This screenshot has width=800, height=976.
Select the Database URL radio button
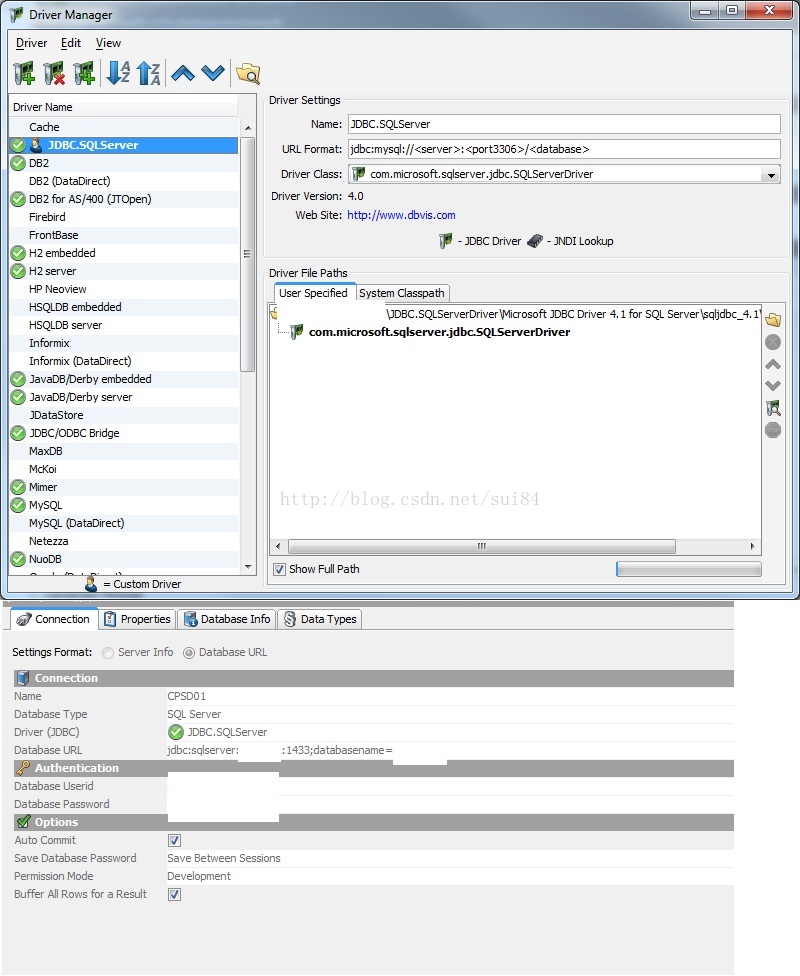click(189, 652)
